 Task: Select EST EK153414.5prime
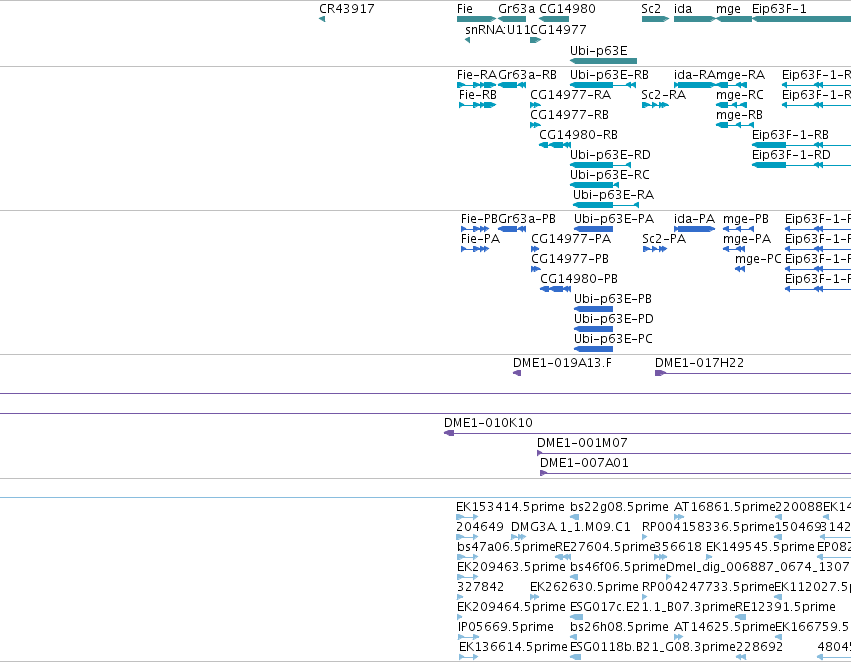point(510,507)
